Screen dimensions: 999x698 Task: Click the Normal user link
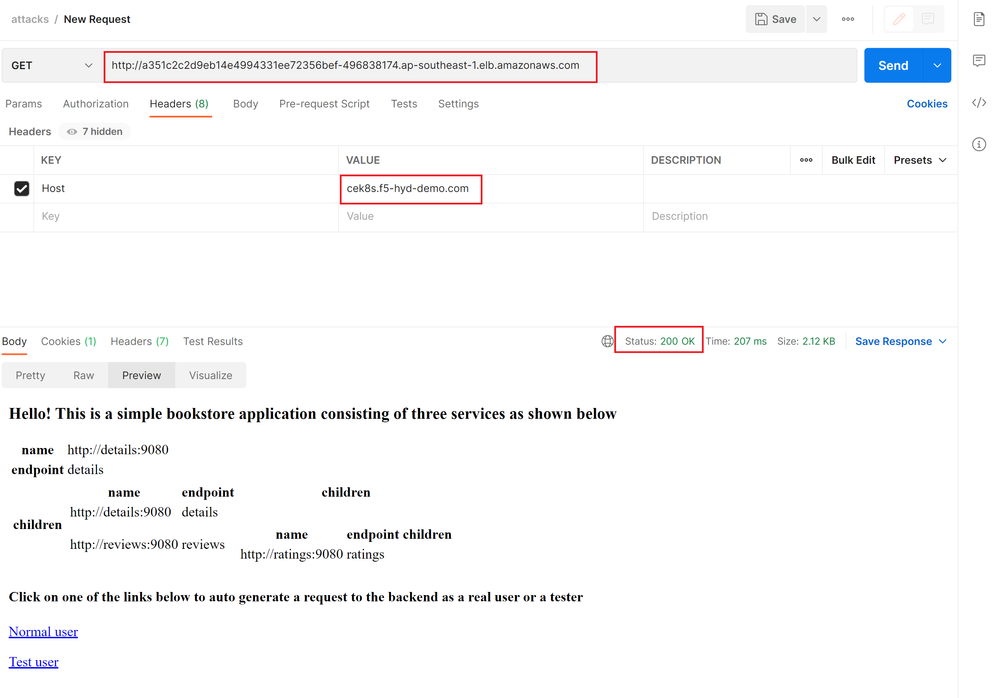point(43,632)
